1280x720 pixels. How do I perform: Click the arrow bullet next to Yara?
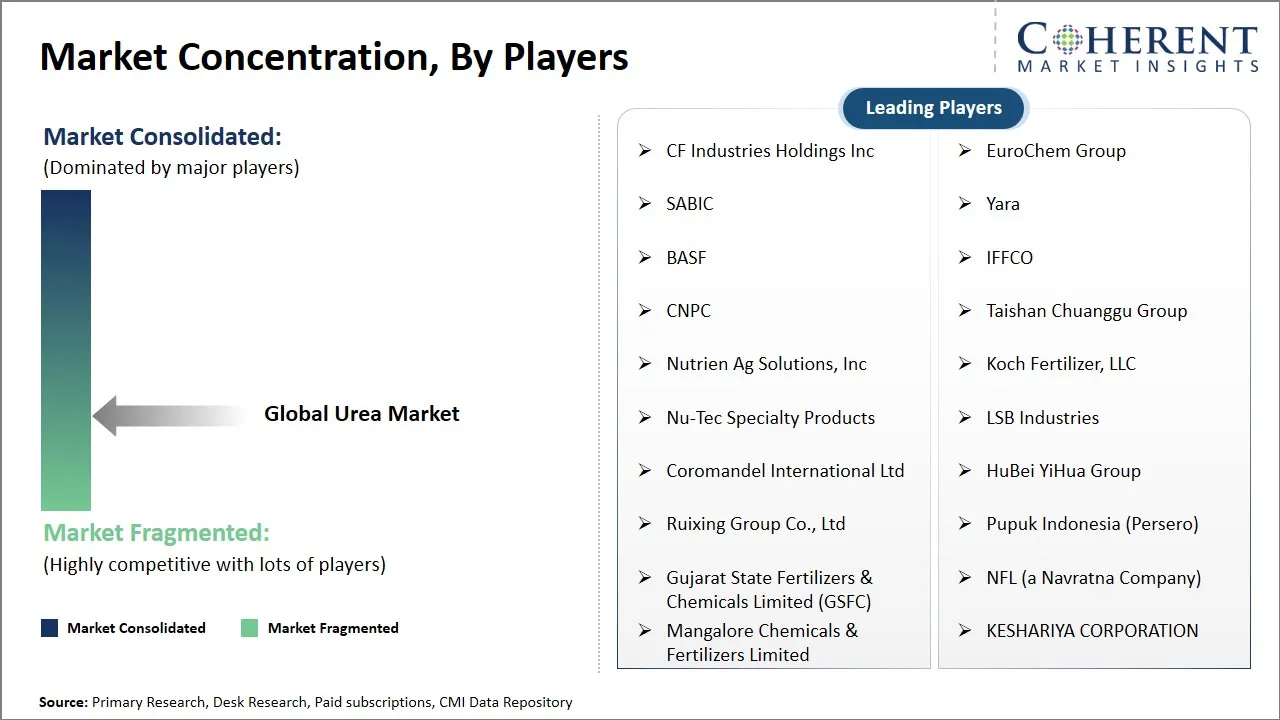(x=965, y=204)
